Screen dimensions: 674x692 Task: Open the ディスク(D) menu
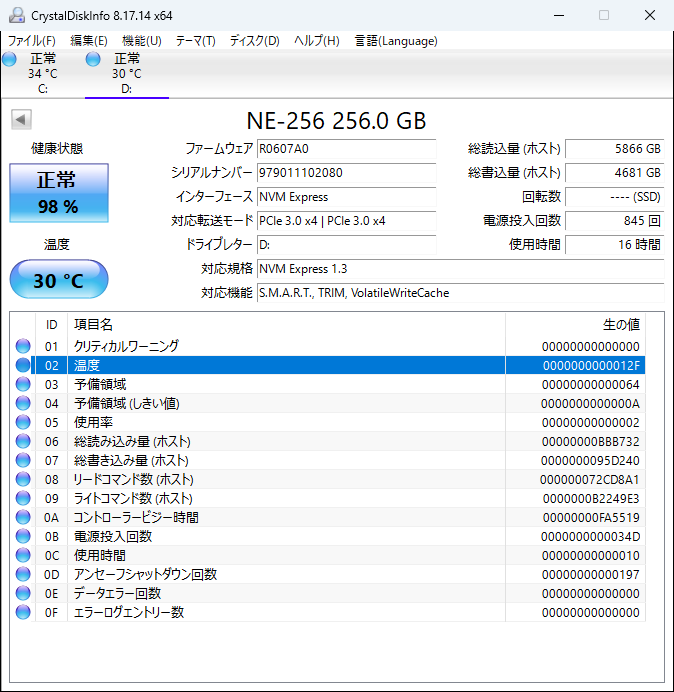click(x=255, y=41)
